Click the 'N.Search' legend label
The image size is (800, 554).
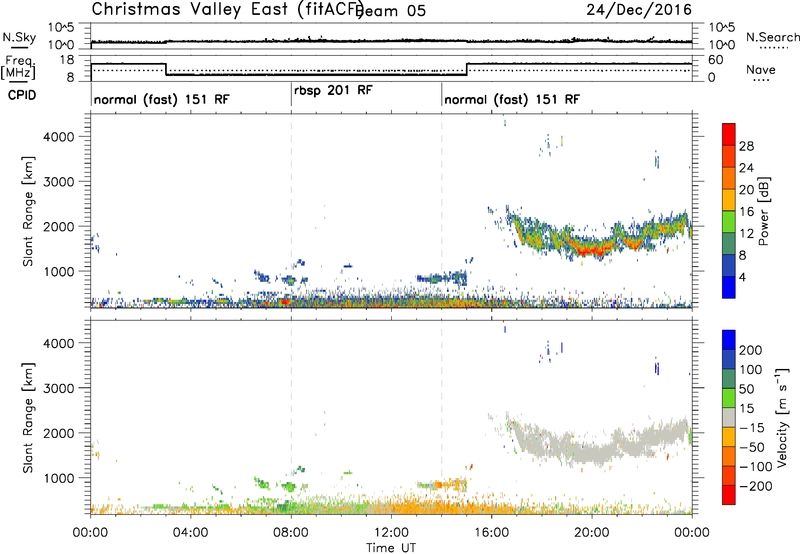772,37
